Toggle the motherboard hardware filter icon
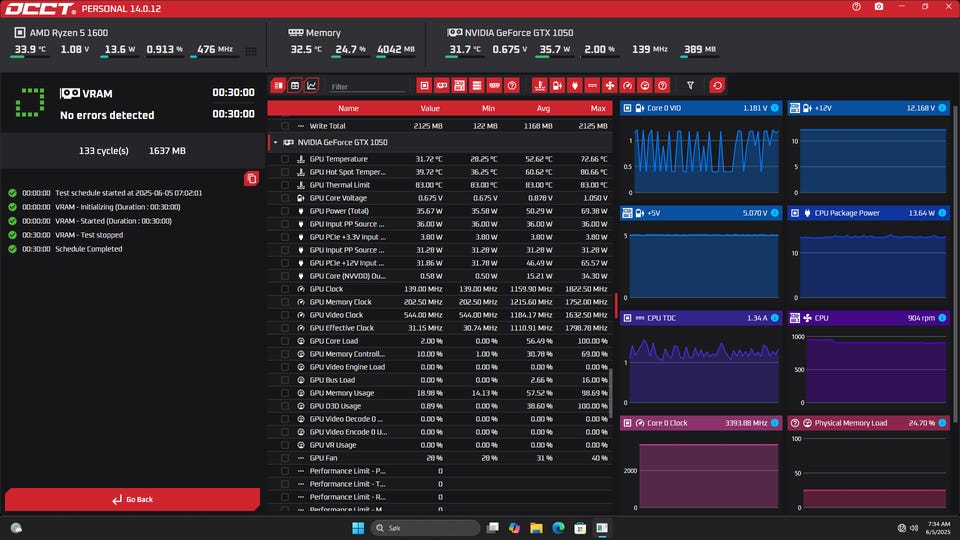The height and width of the screenshot is (540, 960). [x=459, y=86]
